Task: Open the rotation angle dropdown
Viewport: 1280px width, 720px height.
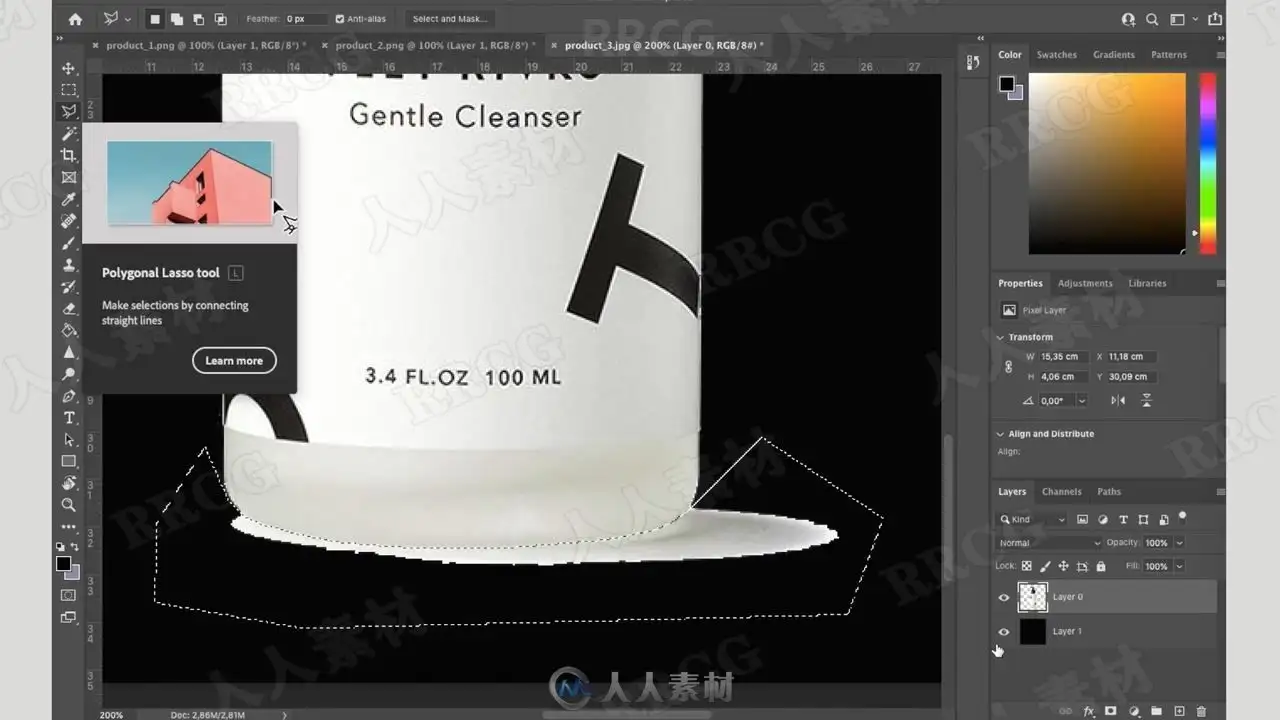Action: click(x=1081, y=401)
